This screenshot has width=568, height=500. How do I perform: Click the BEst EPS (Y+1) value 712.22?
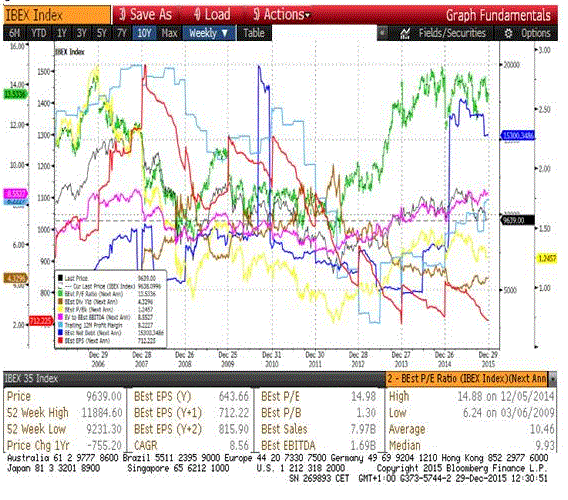tap(234, 413)
